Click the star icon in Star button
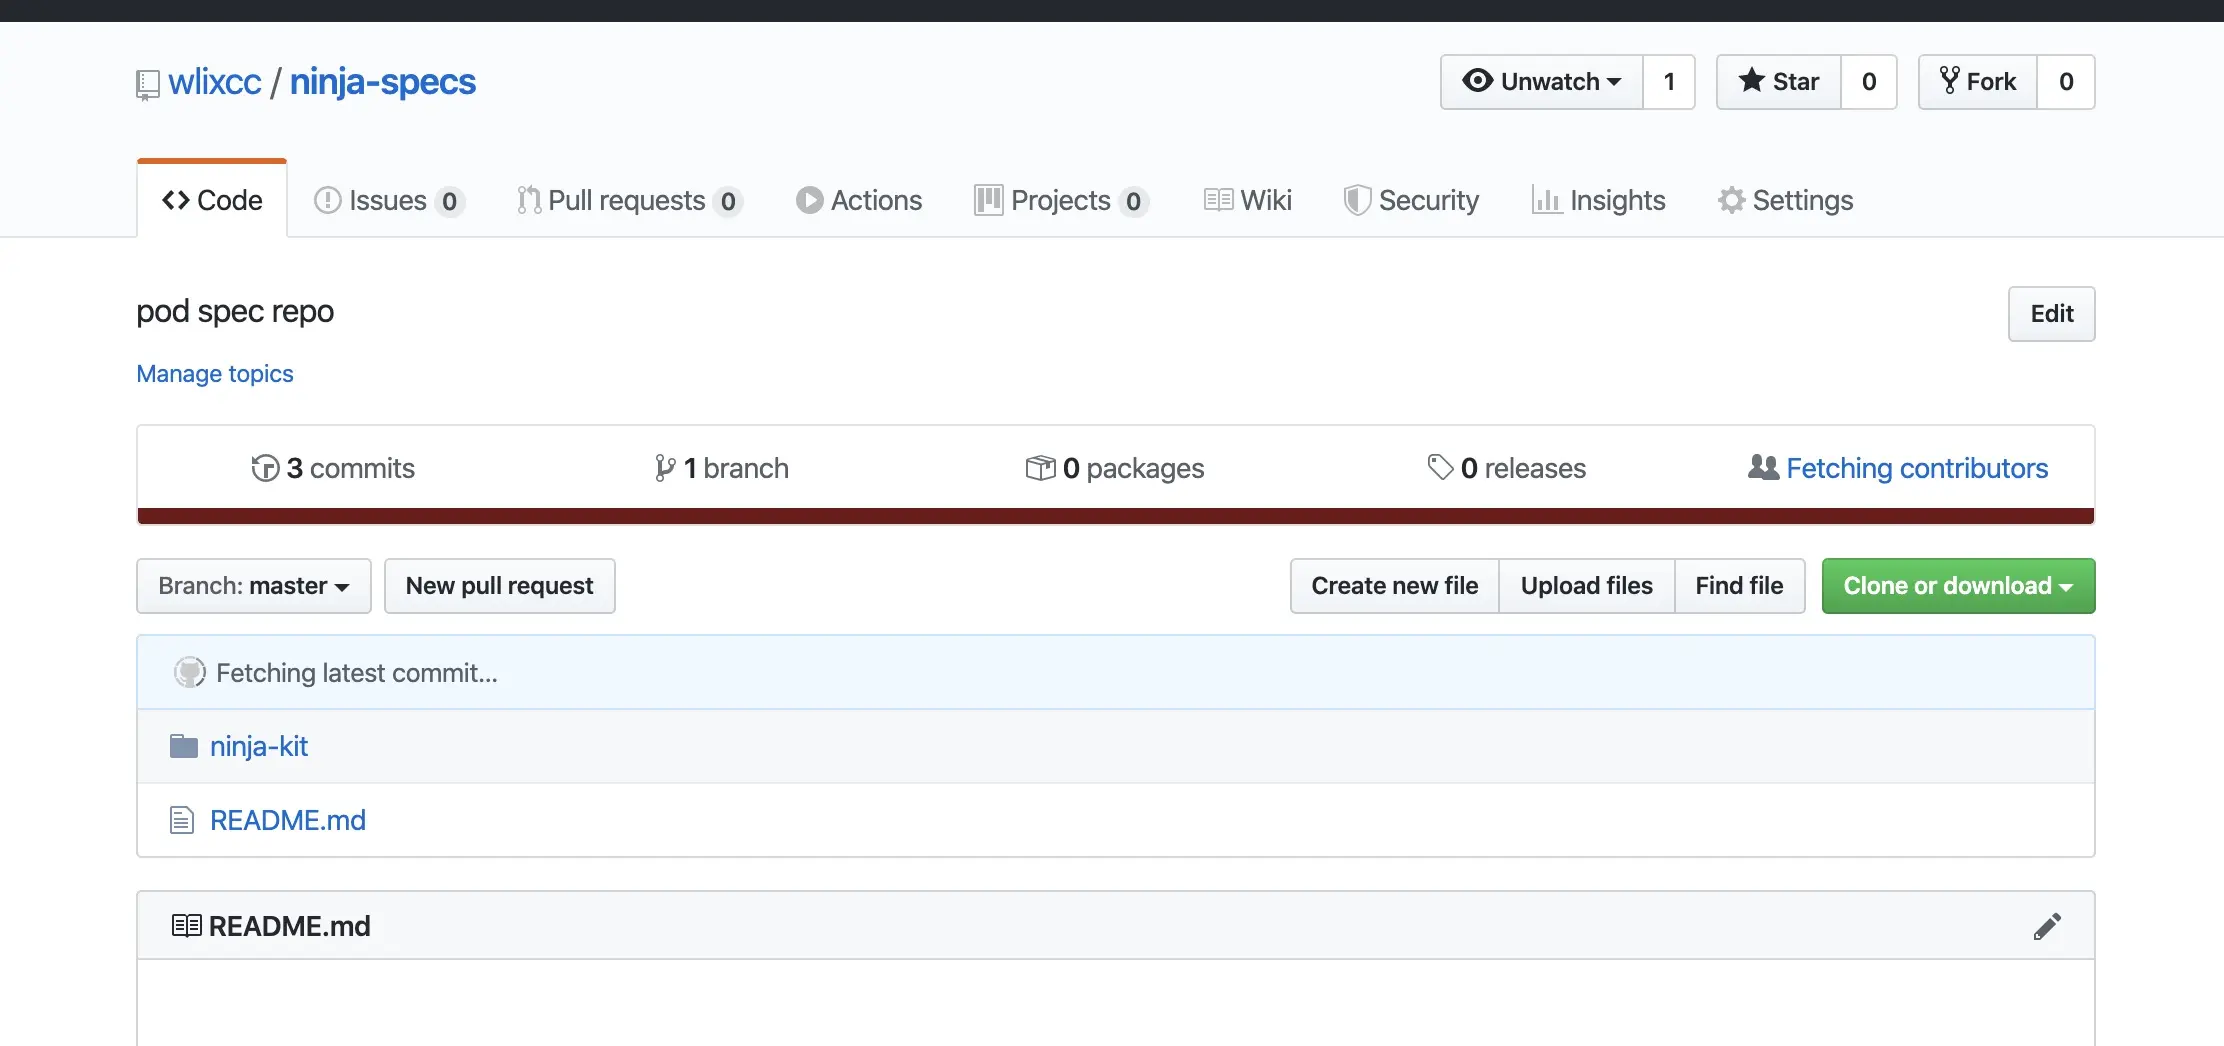 click(x=1751, y=80)
